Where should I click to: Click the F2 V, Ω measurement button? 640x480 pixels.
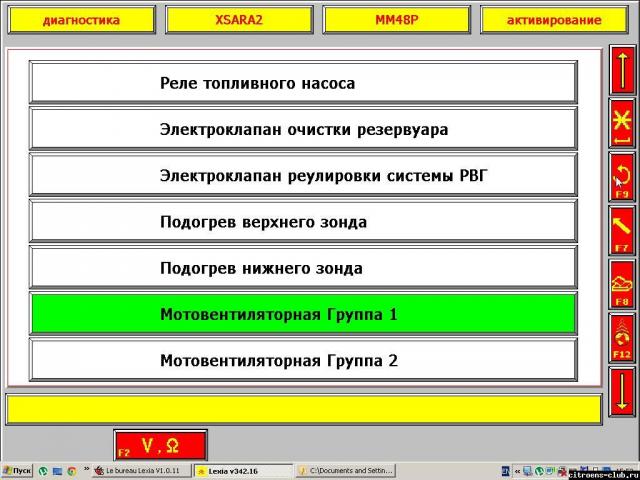point(161,445)
